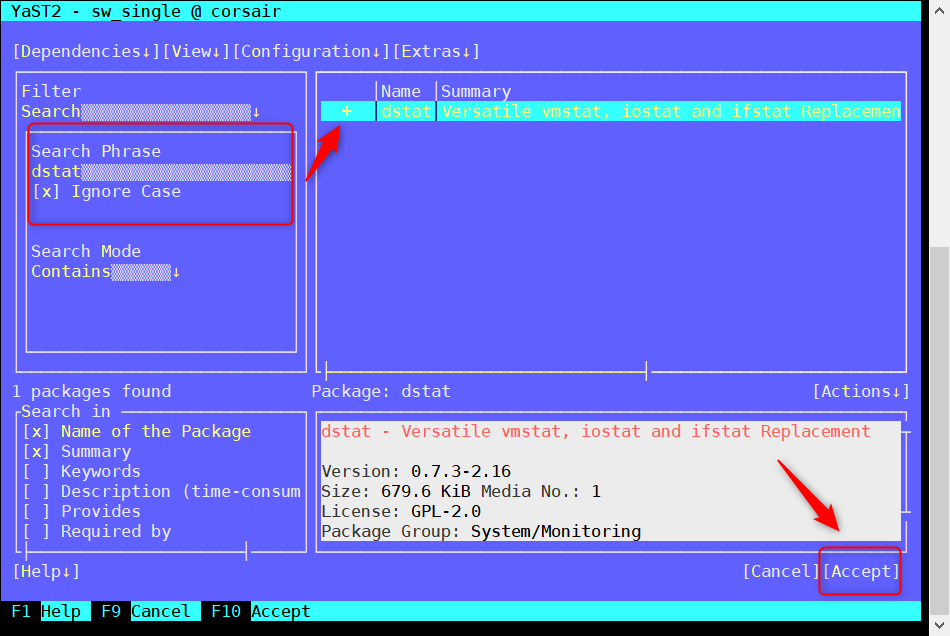Open the Actions dropdown menu
The height and width of the screenshot is (636, 950).
861,391
